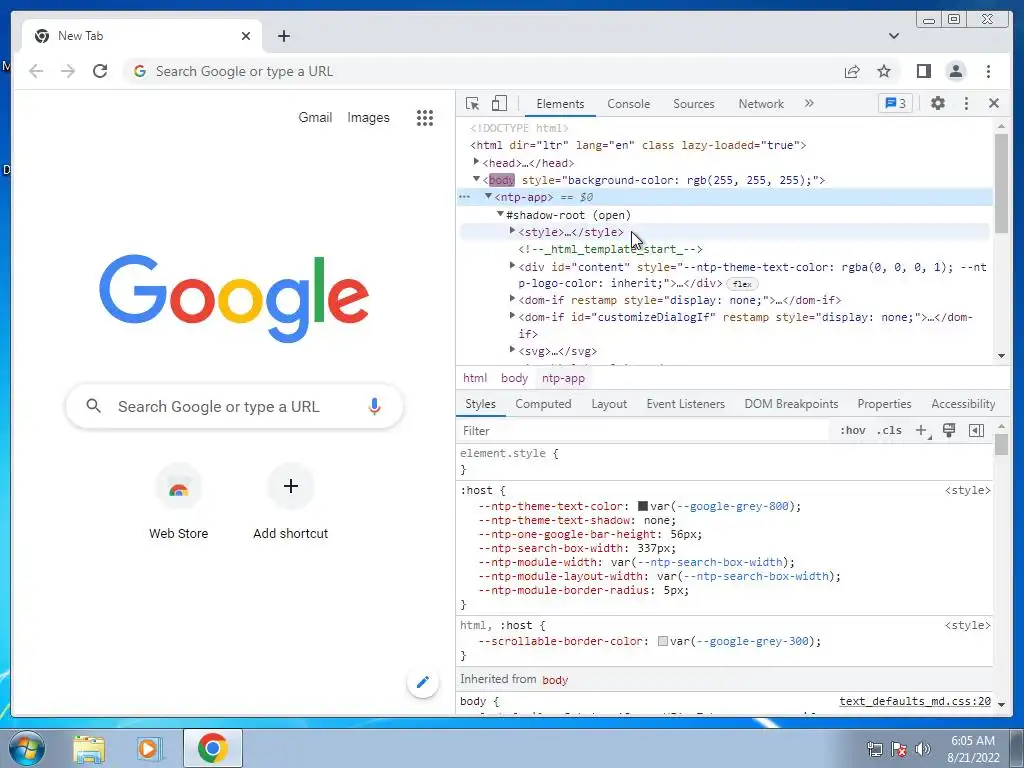Select html in the breadcrumb bar
The height and width of the screenshot is (768, 1024).
(x=475, y=378)
